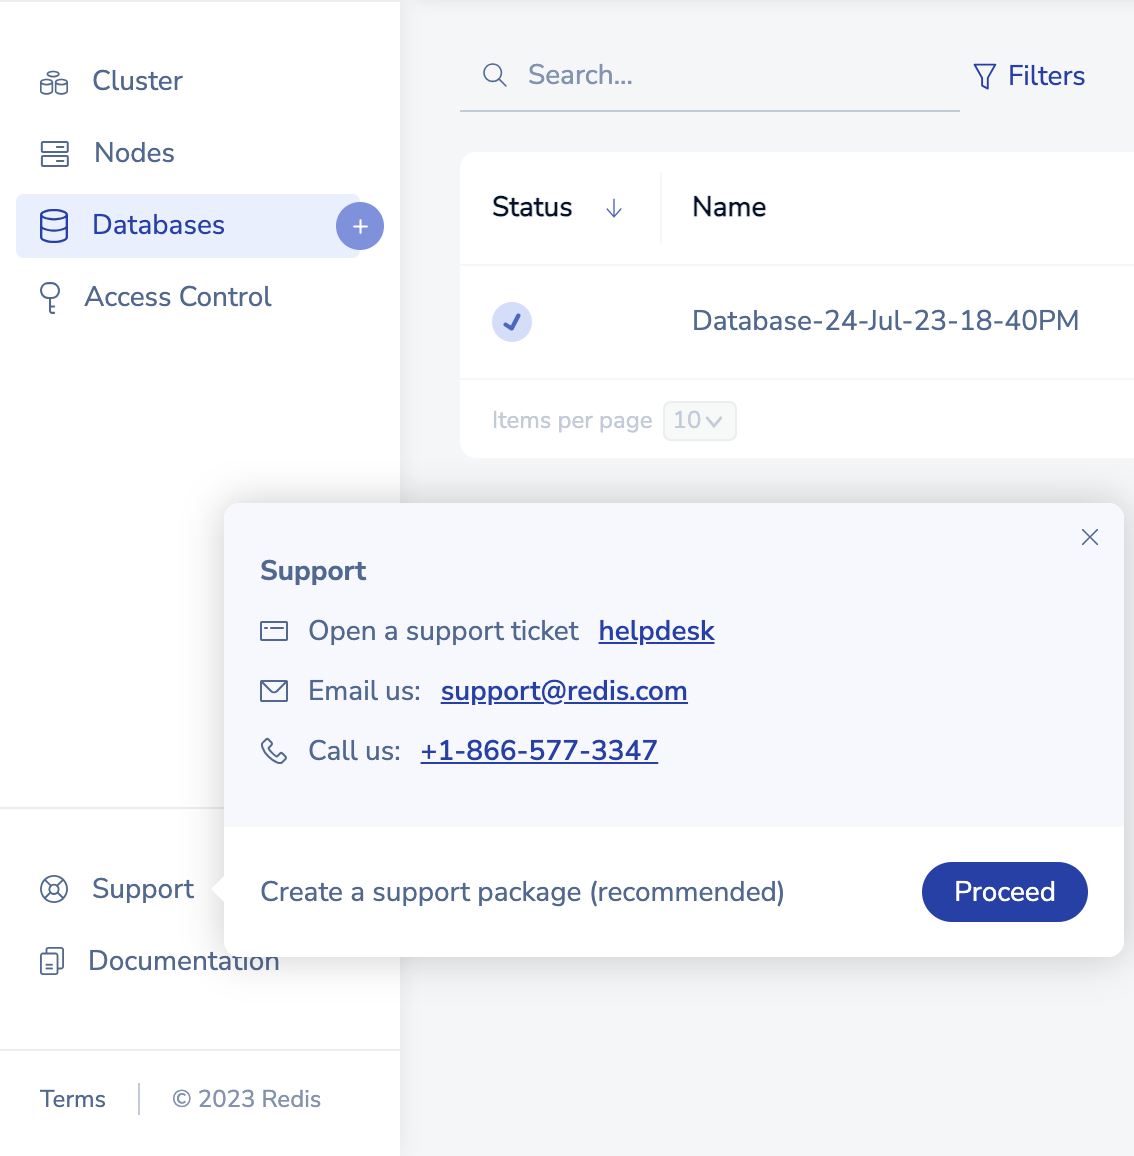This screenshot has height=1156, width=1134.
Task: Click the Support life-ring icon
Action: (x=53, y=889)
